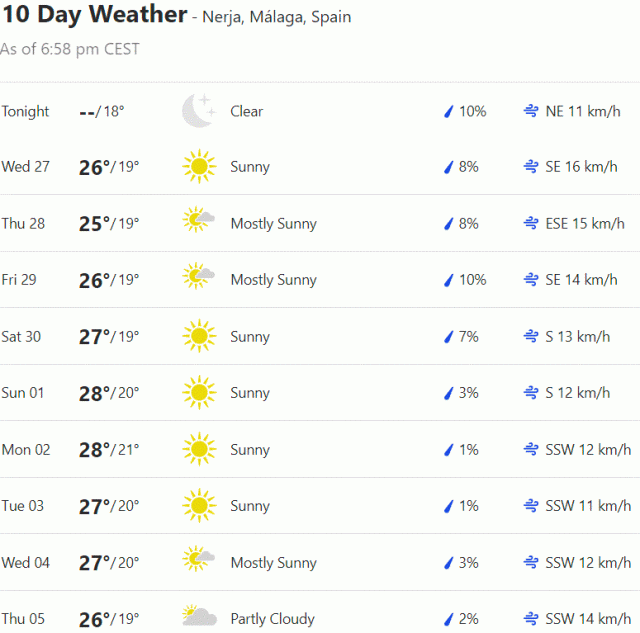The image size is (640, 633).
Task: Click the 10 Day Weather heading
Action: tap(94, 15)
